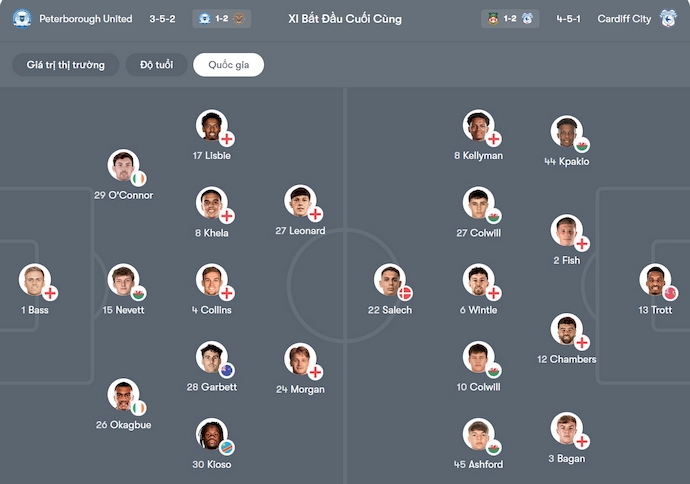Click Garbett's player photo

(211, 357)
